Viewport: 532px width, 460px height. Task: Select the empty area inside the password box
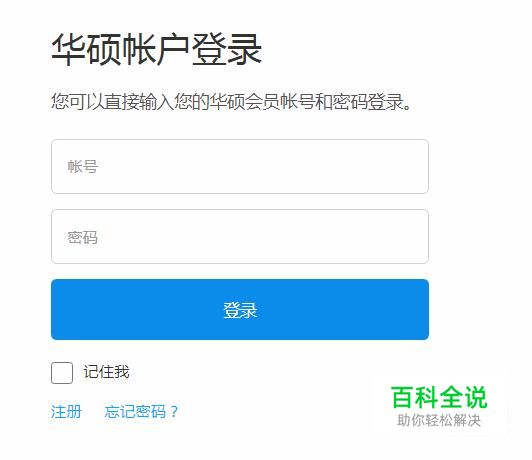[263, 236]
